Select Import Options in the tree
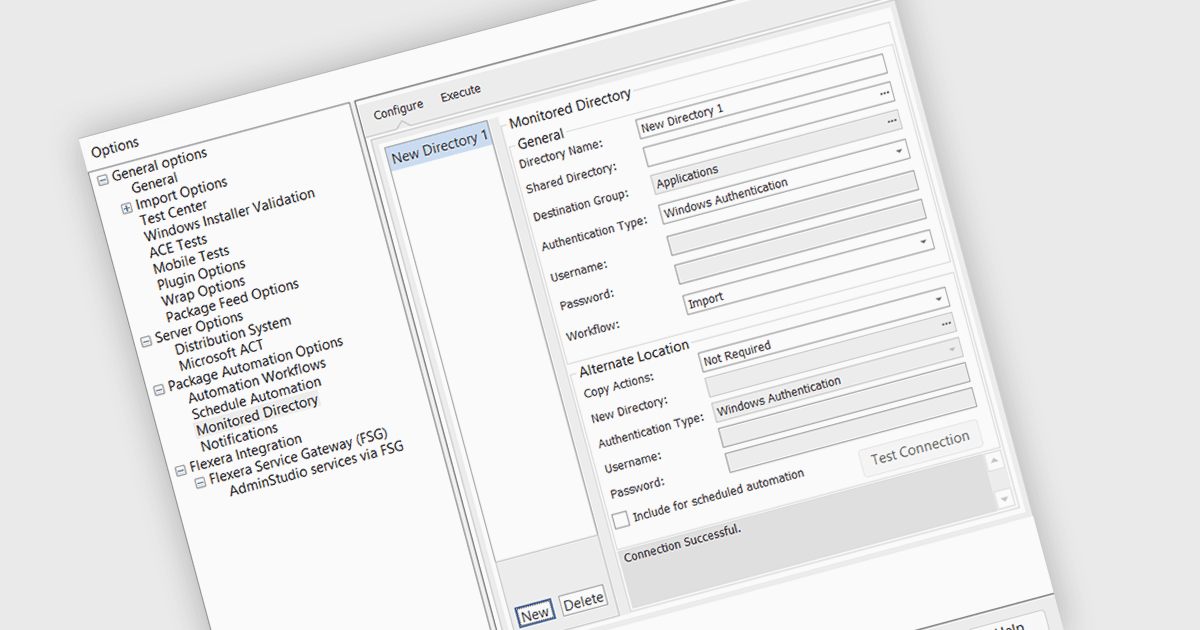Image resolution: width=1200 pixels, height=630 pixels. coord(181,193)
